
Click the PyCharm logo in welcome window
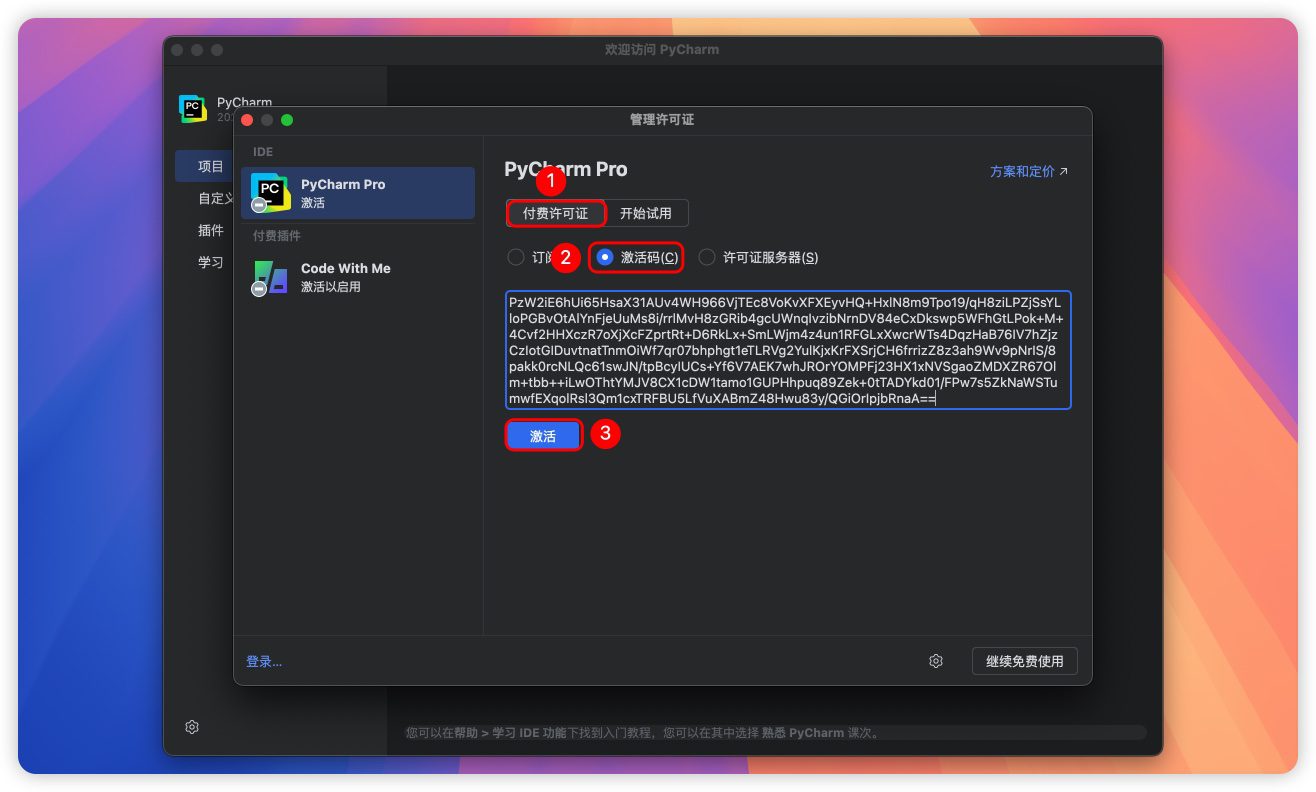click(192, 108)
